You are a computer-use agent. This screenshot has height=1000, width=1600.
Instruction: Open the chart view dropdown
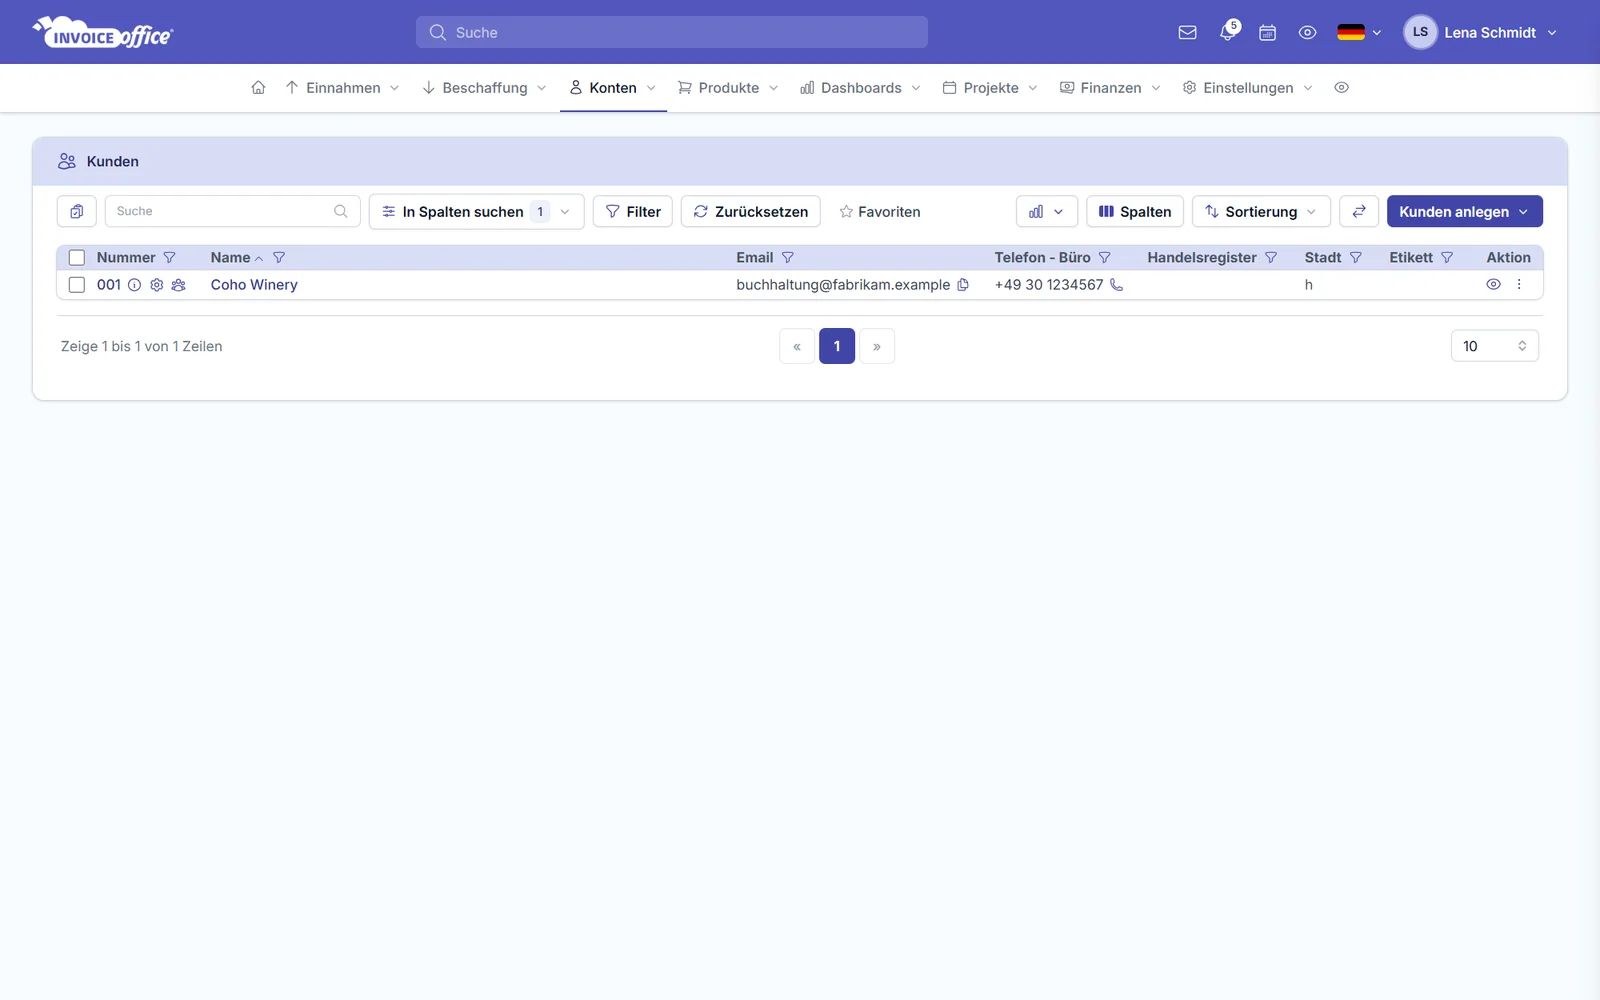(1047, 211)
